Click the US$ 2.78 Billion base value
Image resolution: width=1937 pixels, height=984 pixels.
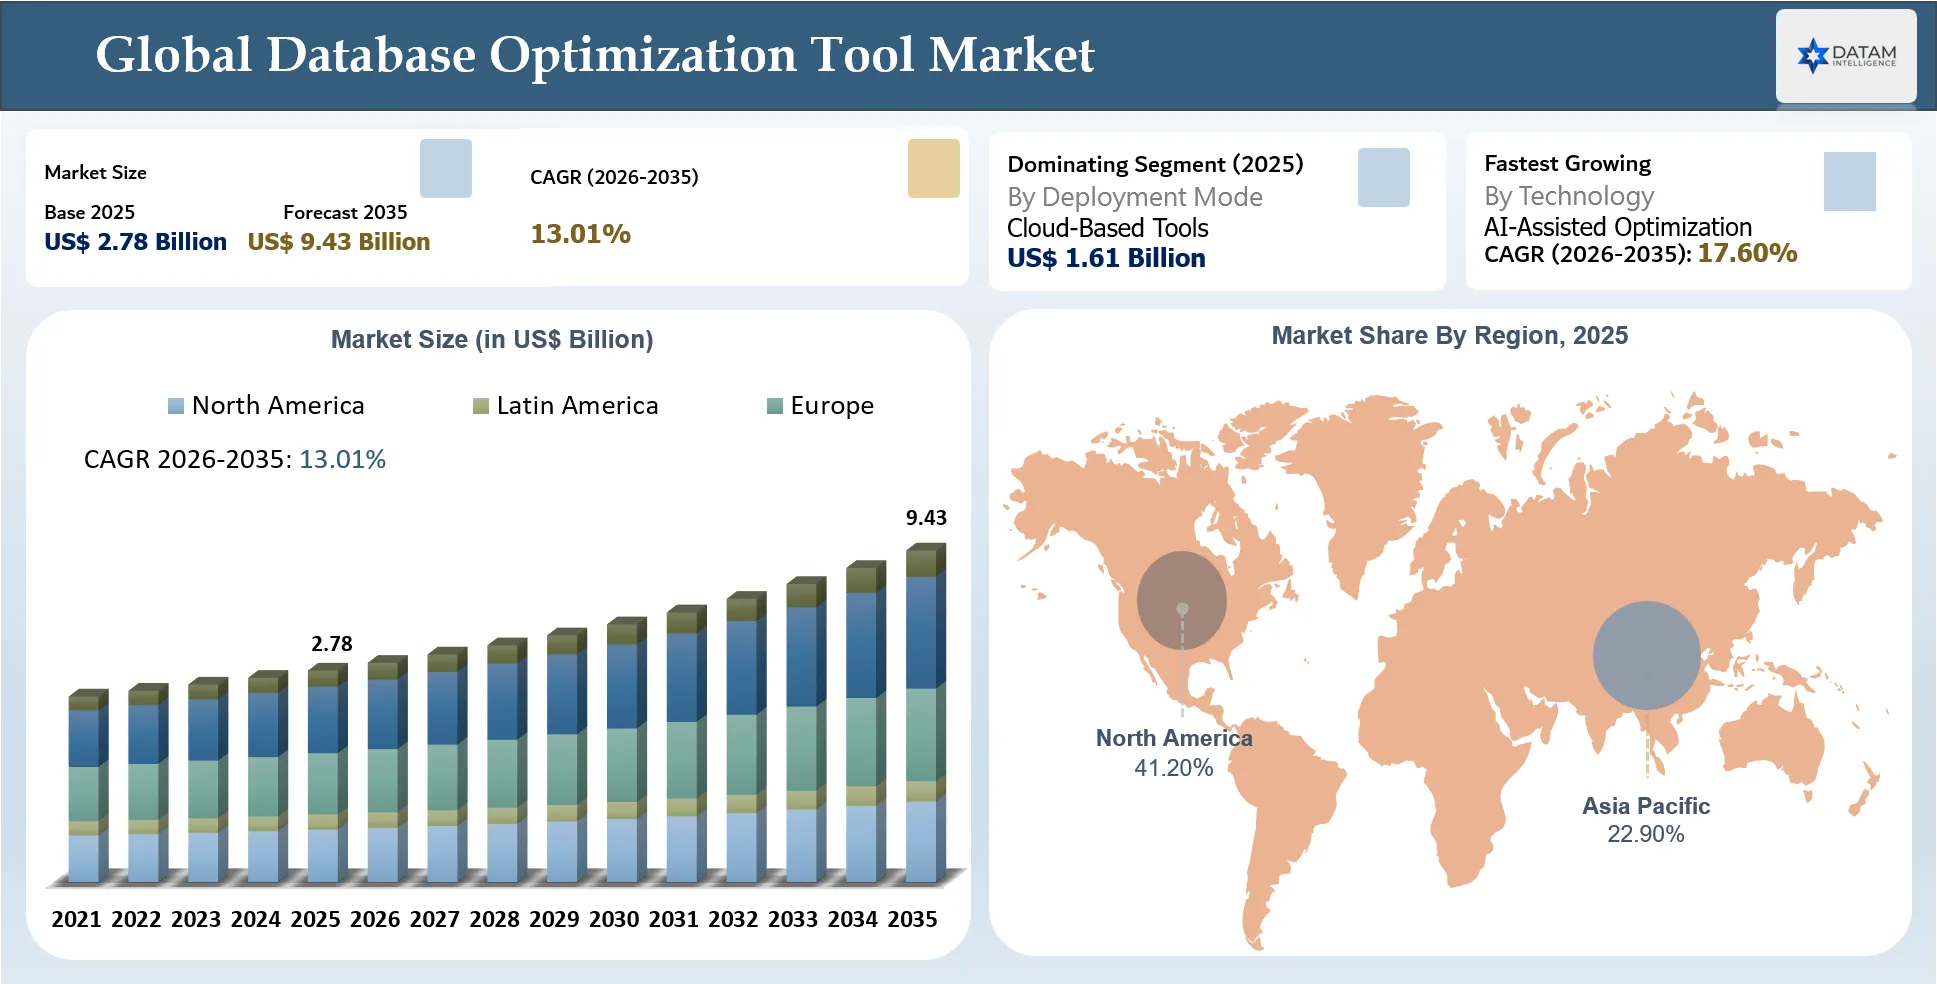pyautogui.click(x=136, y=242)
